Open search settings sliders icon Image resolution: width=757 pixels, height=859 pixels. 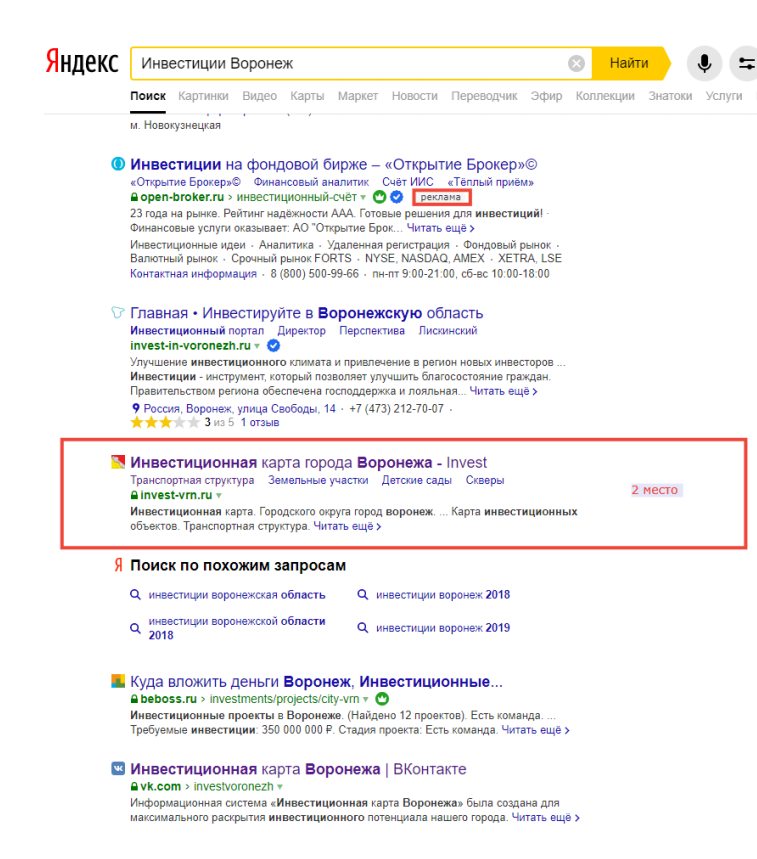[x=745, y=64]
